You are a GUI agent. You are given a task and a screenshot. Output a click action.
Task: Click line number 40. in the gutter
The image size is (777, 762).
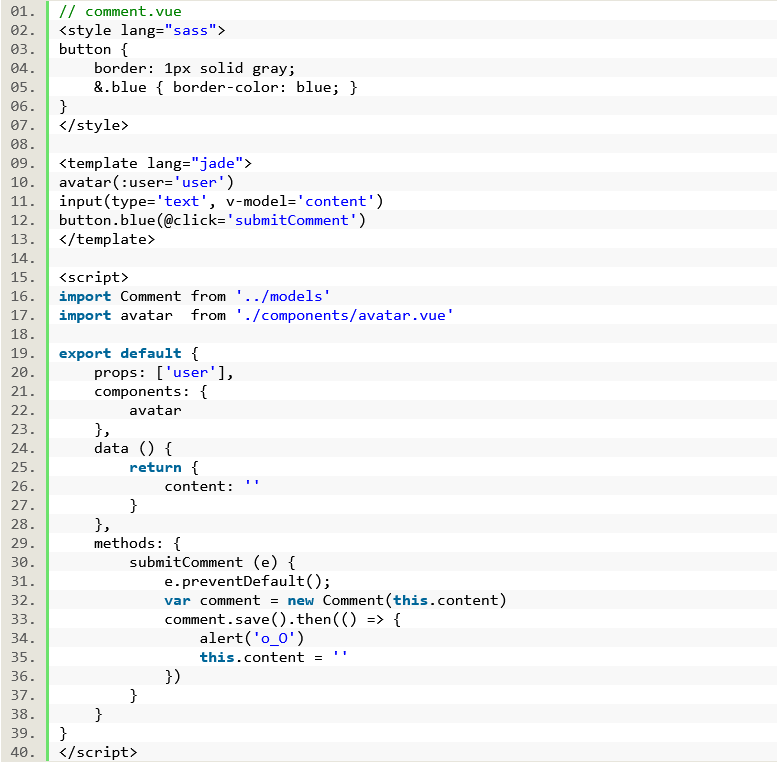tap(23, 752)
